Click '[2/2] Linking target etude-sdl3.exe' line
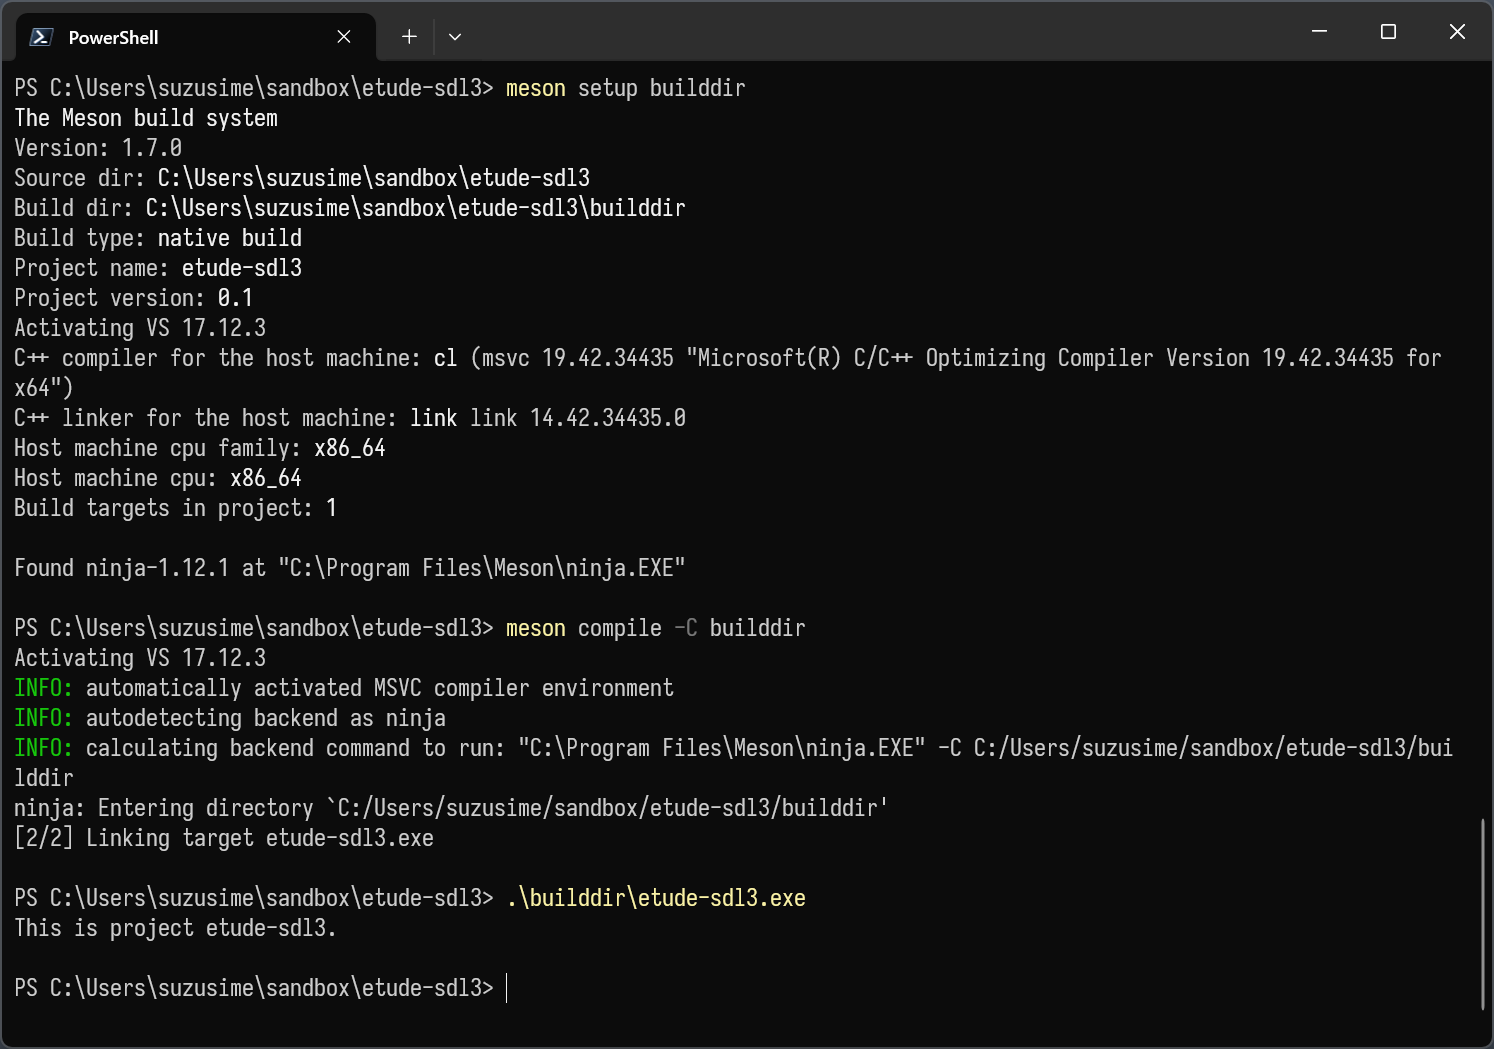The height and width of the screenshot is (1049, 1494). (x=224, y=838)
